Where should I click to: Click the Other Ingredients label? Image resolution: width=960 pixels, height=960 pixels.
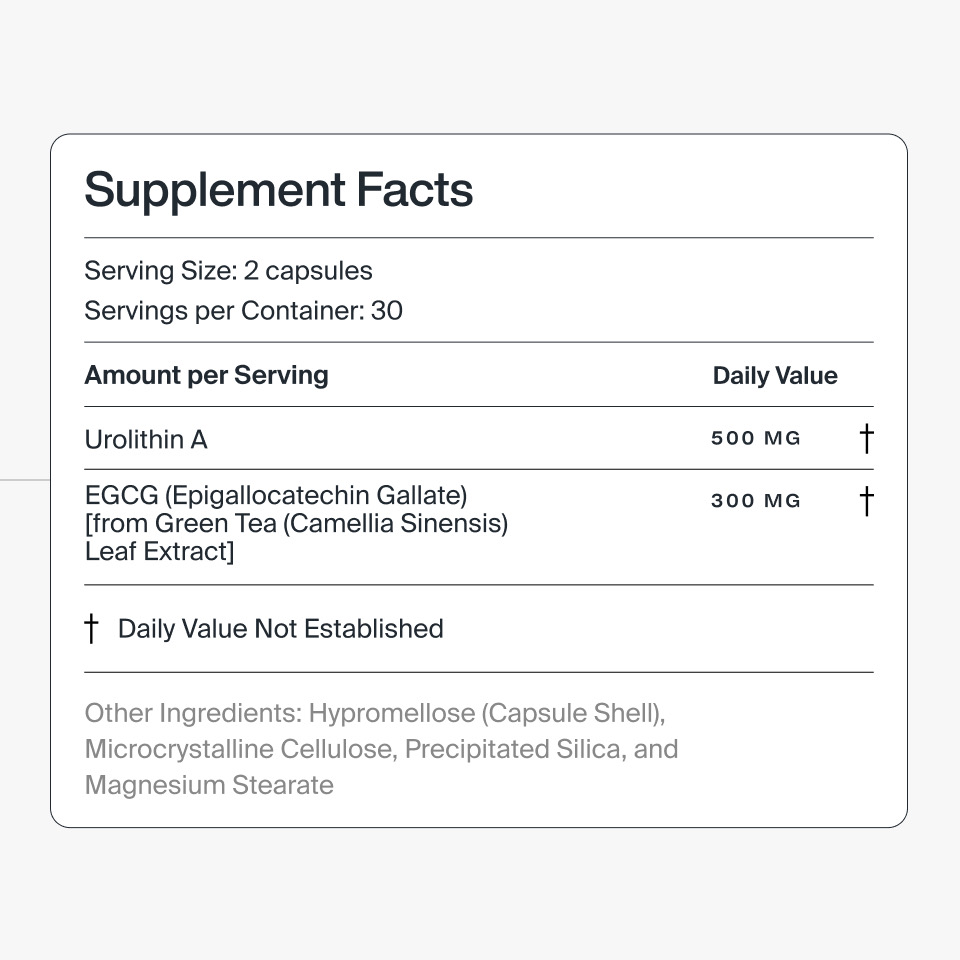click(193, 713)
